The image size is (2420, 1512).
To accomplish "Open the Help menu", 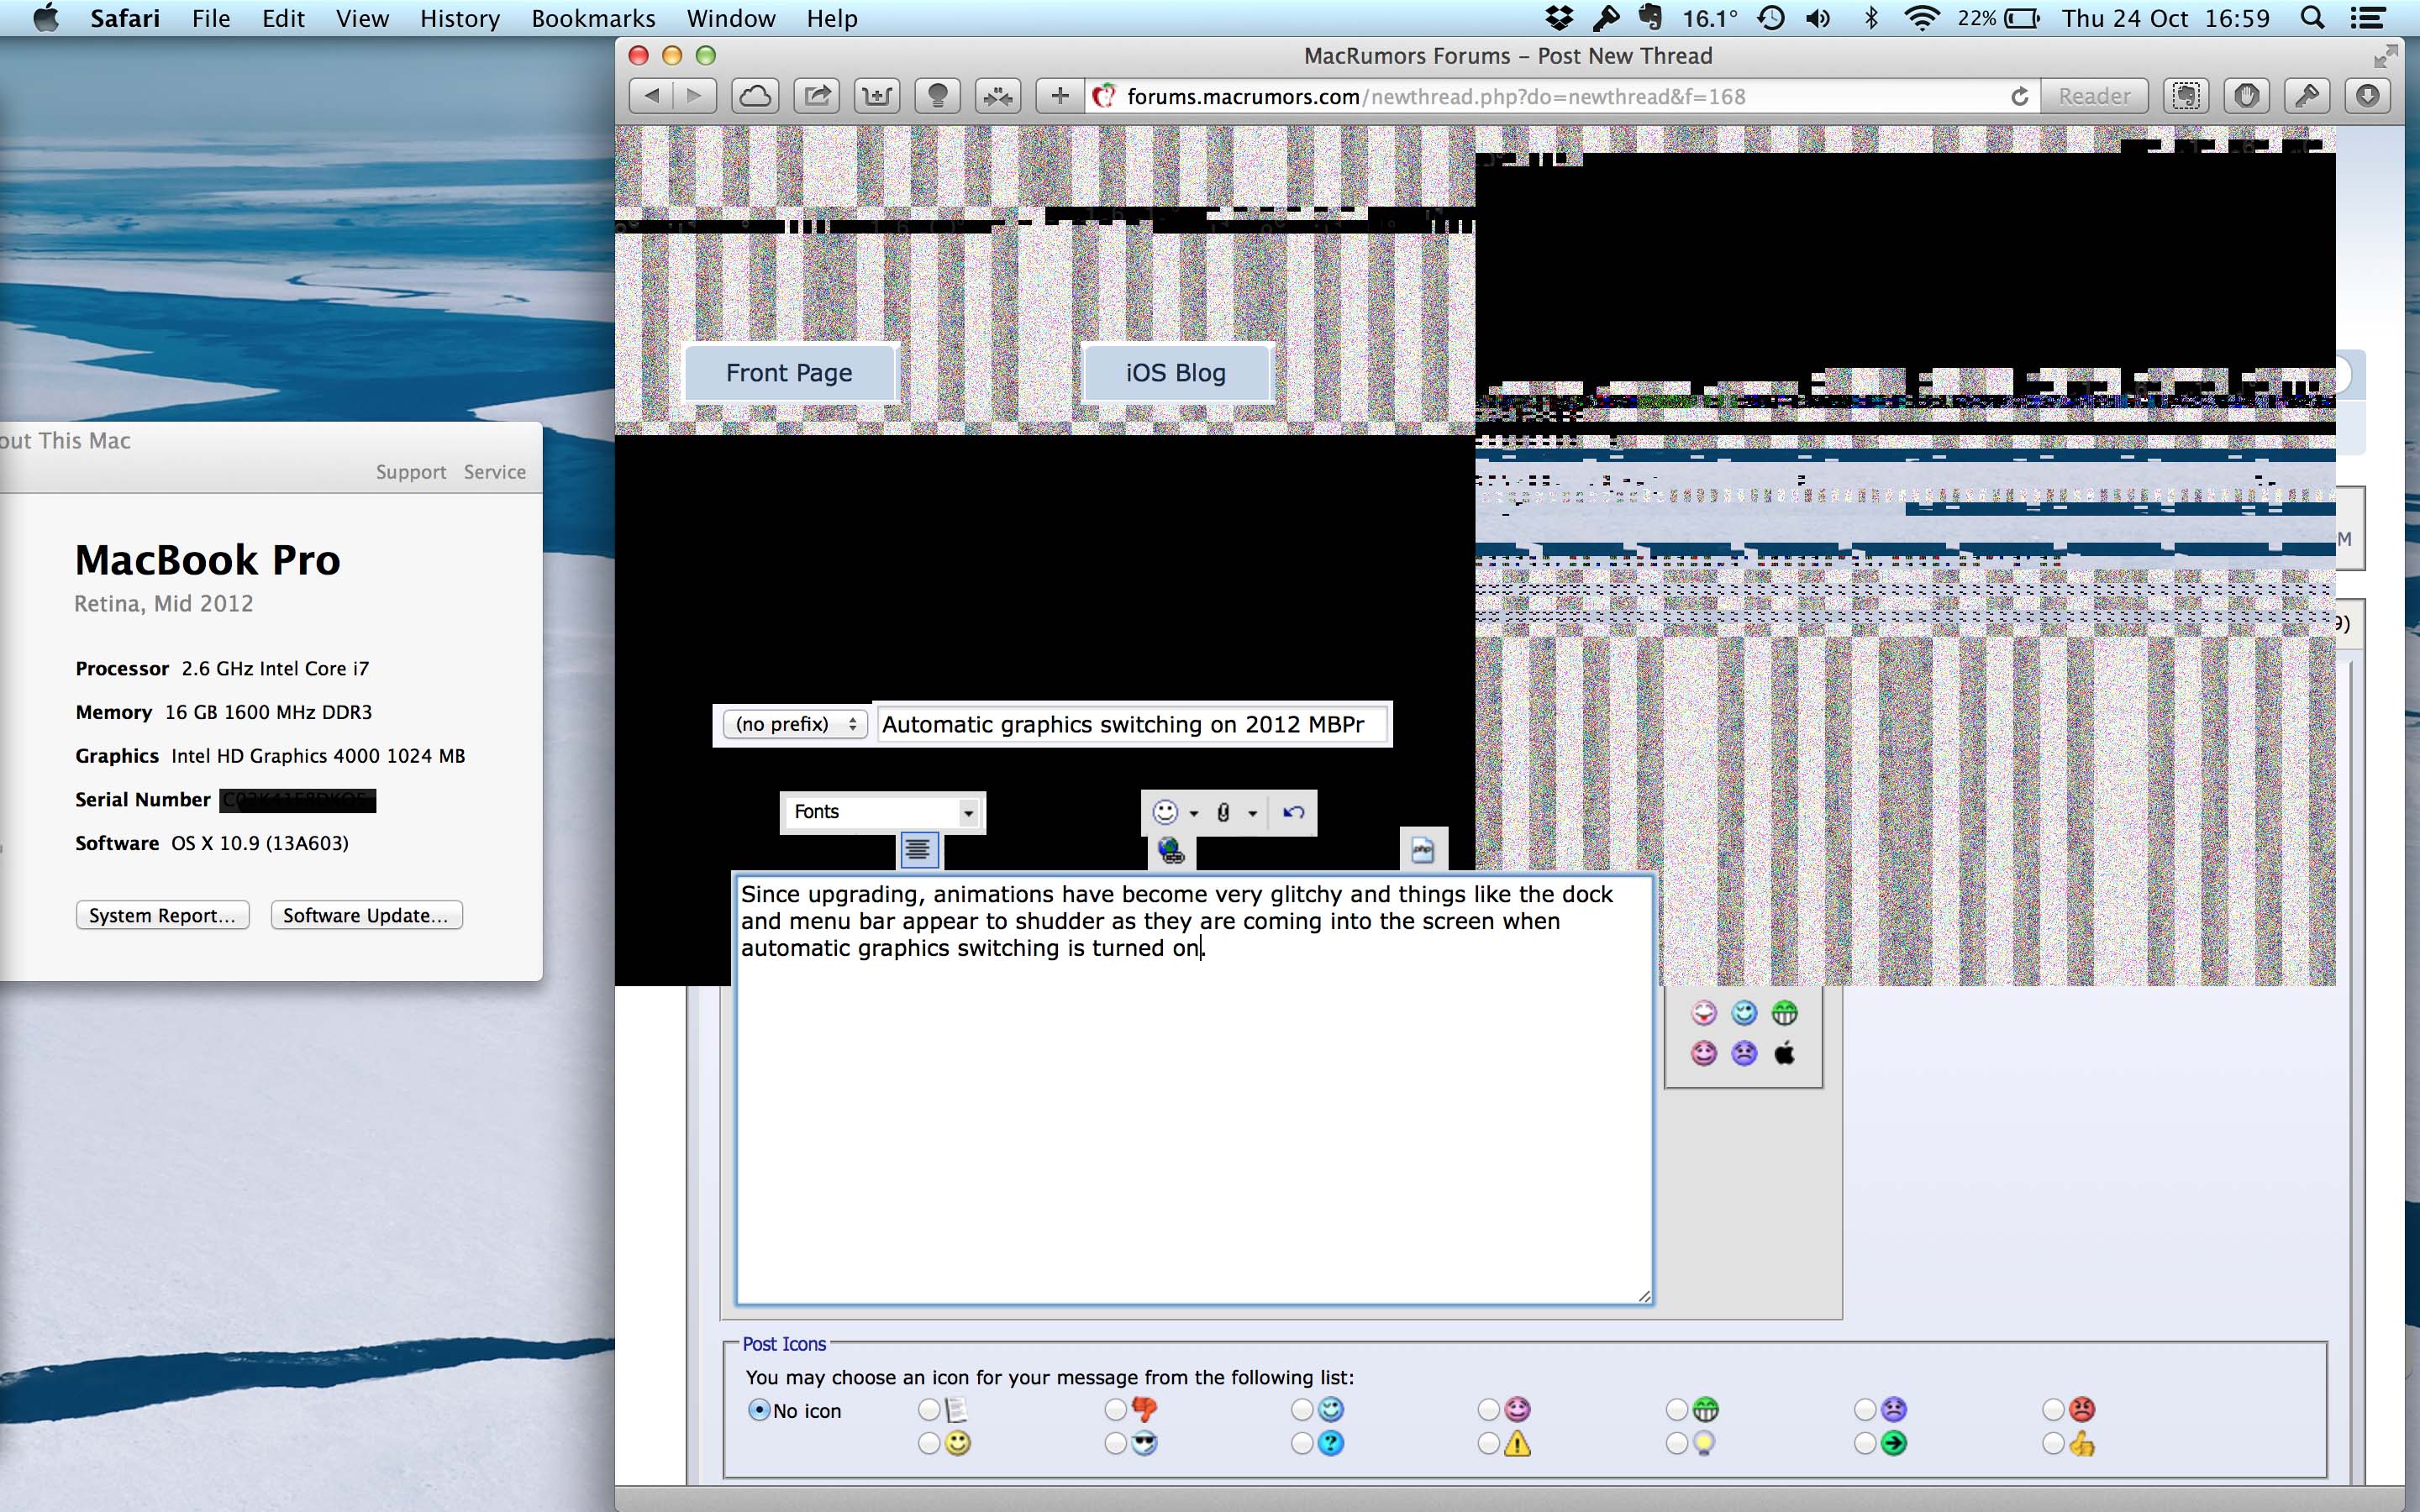I will (832, 18).
